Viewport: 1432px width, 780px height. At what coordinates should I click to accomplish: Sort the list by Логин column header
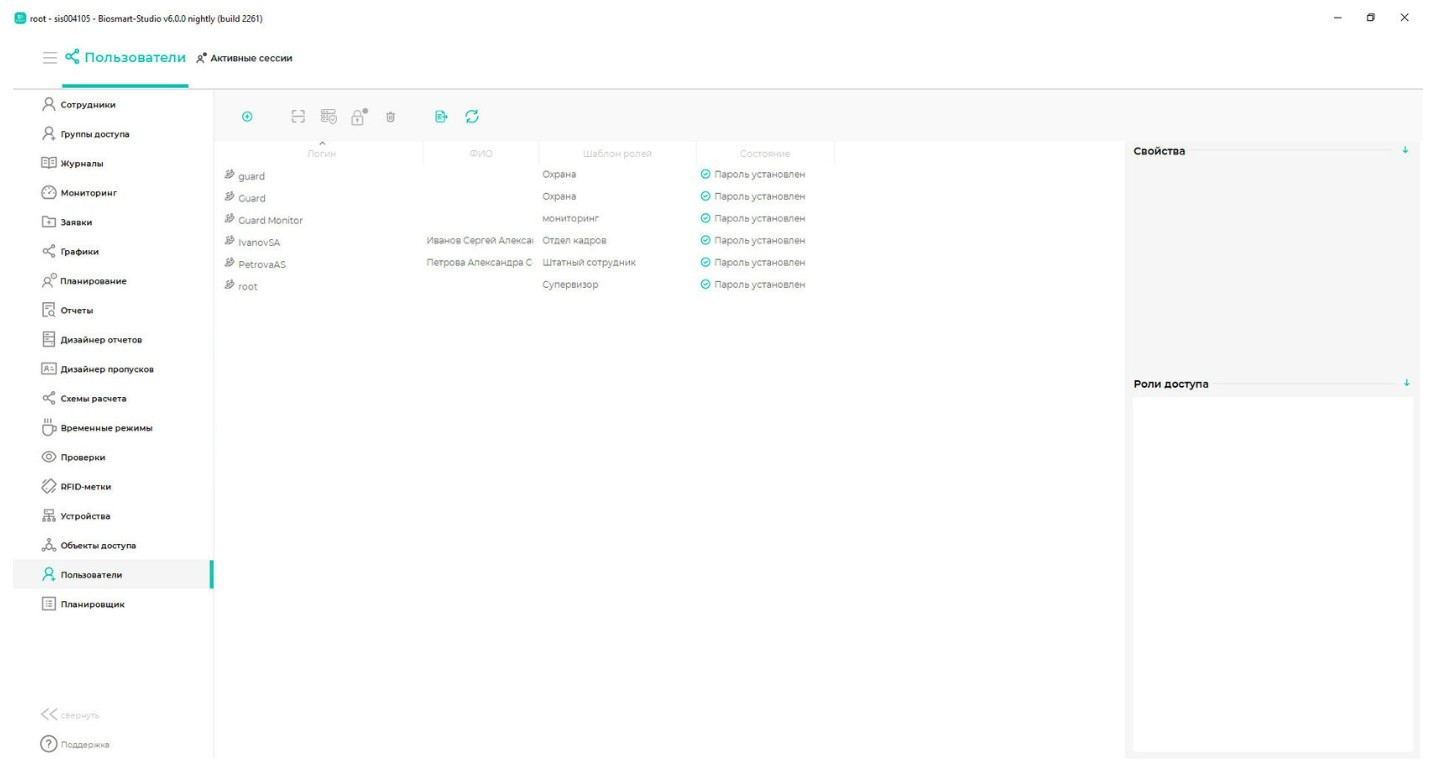point(322,153)
